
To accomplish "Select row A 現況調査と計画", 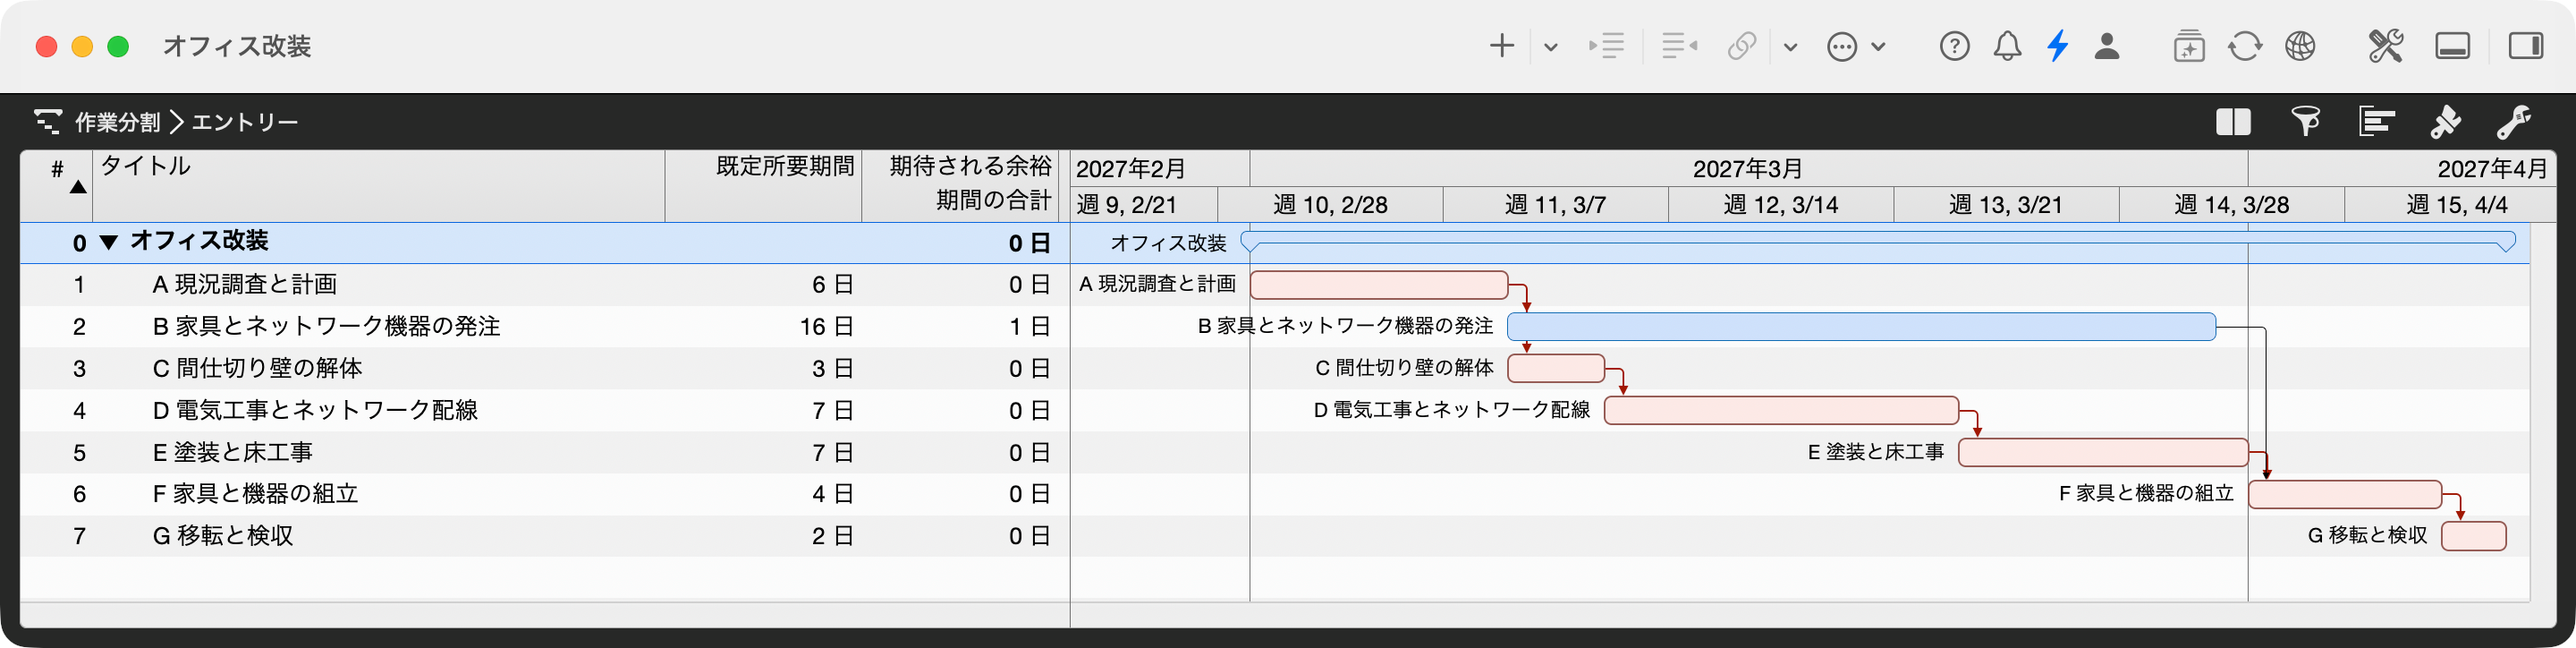I will (545, 285).
